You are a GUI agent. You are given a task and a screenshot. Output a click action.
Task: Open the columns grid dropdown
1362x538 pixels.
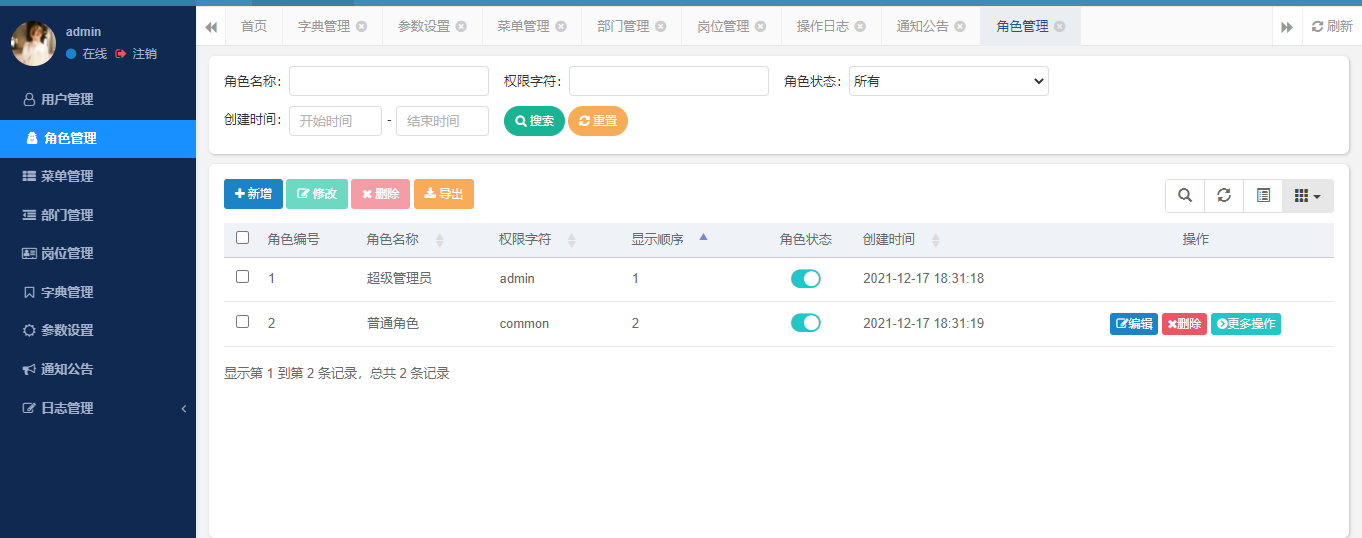[1308, 196]
